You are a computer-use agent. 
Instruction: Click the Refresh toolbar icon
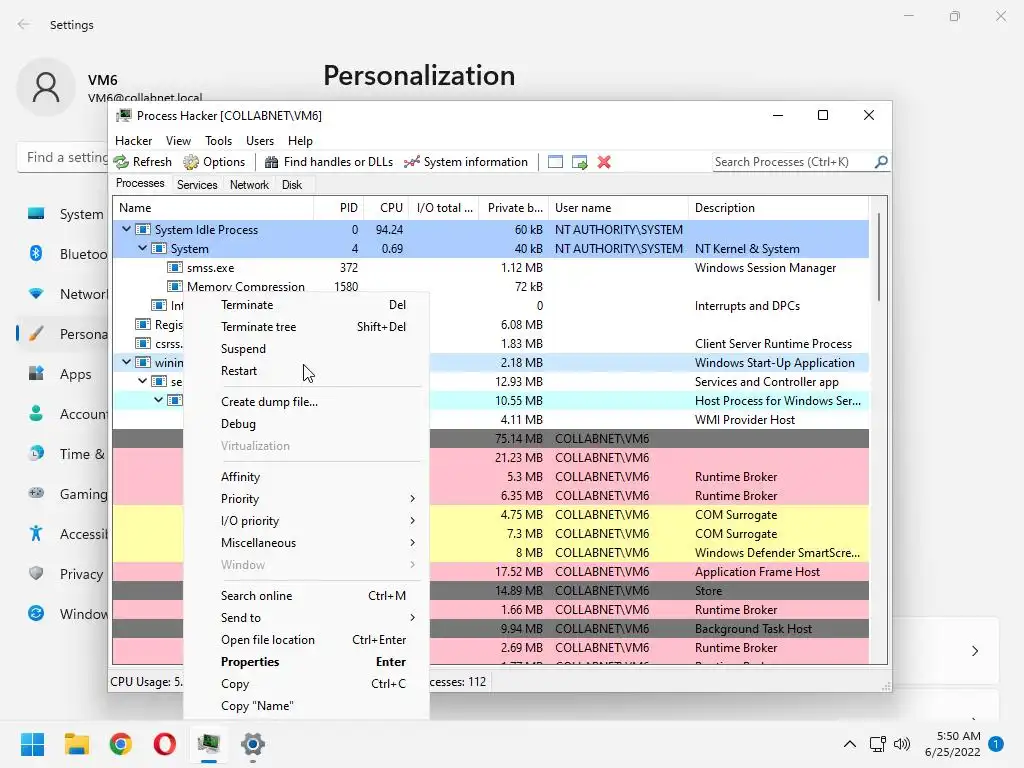[x=121, y=162]
